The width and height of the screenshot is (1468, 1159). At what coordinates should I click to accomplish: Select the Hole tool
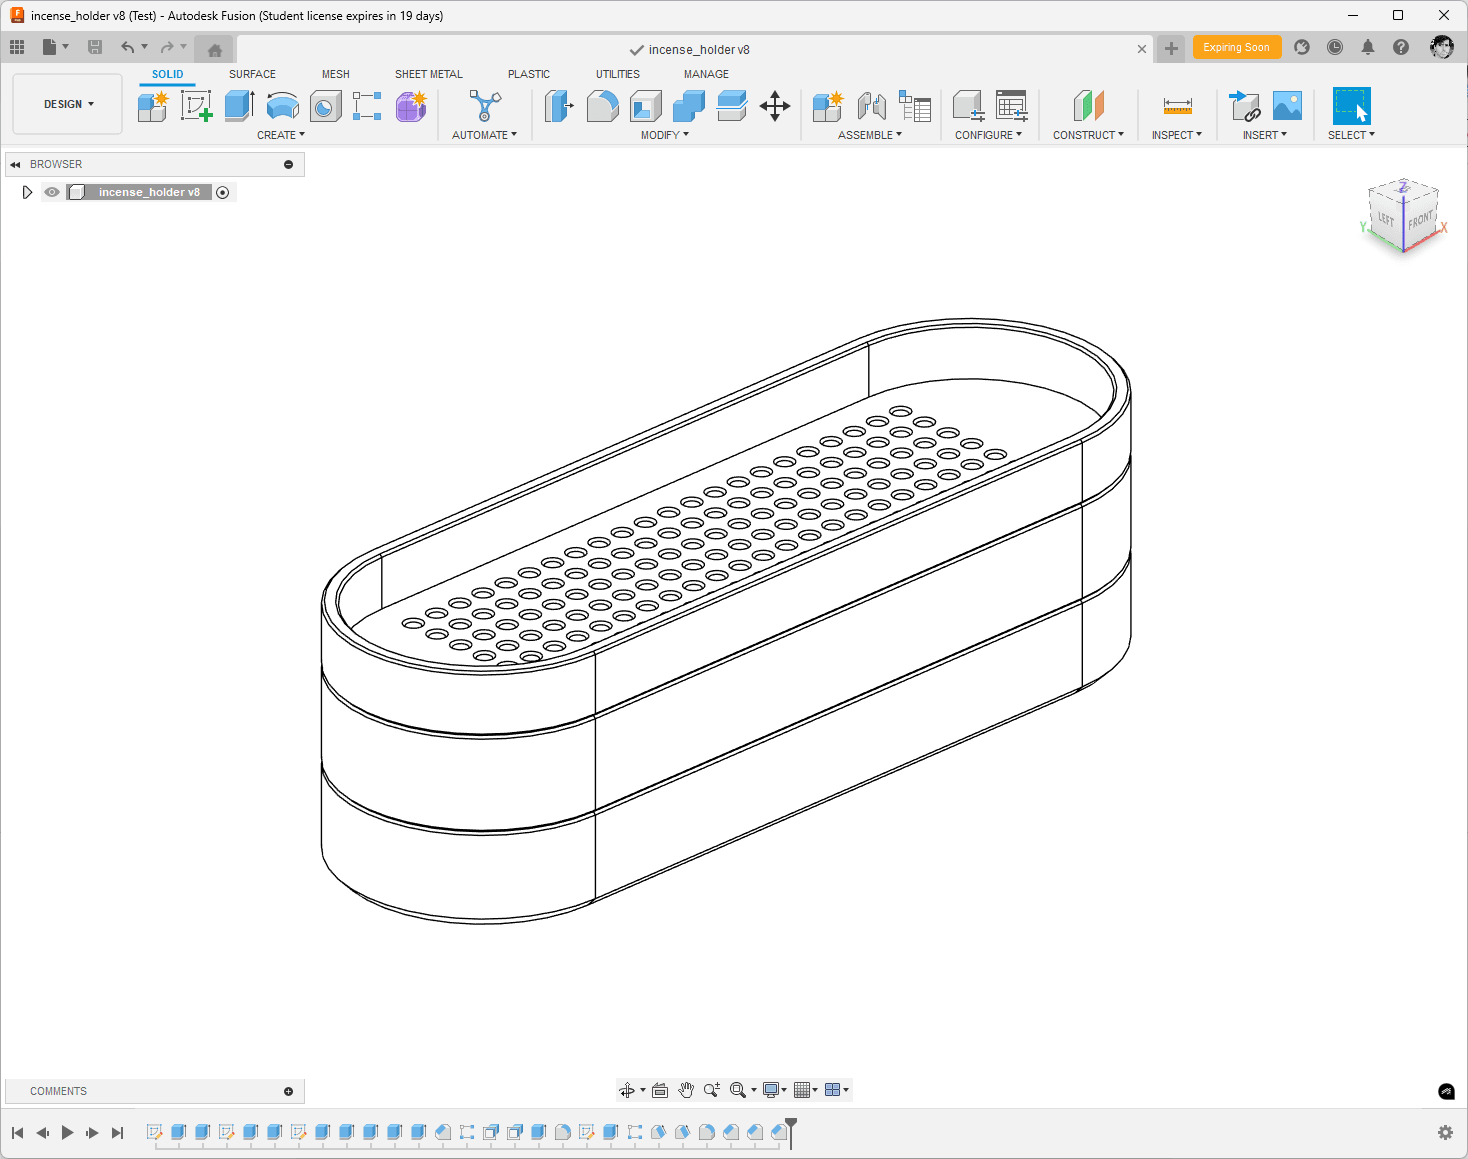325,106
